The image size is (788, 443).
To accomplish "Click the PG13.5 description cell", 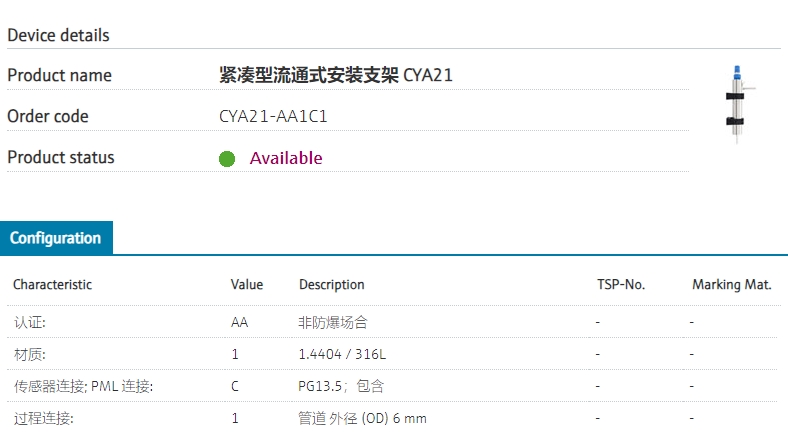I will click(341, 386).
